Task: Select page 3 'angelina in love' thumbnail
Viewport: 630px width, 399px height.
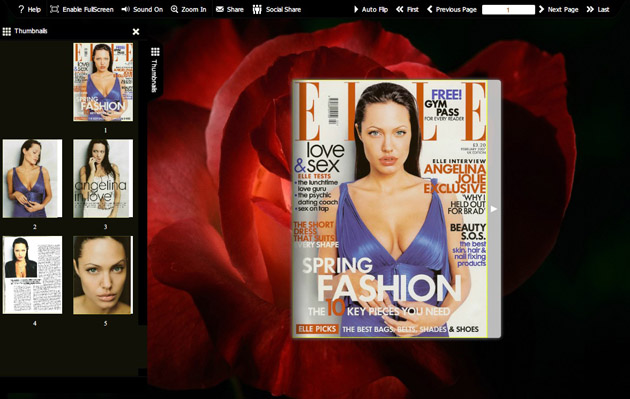Action: [x=103, y=178]
